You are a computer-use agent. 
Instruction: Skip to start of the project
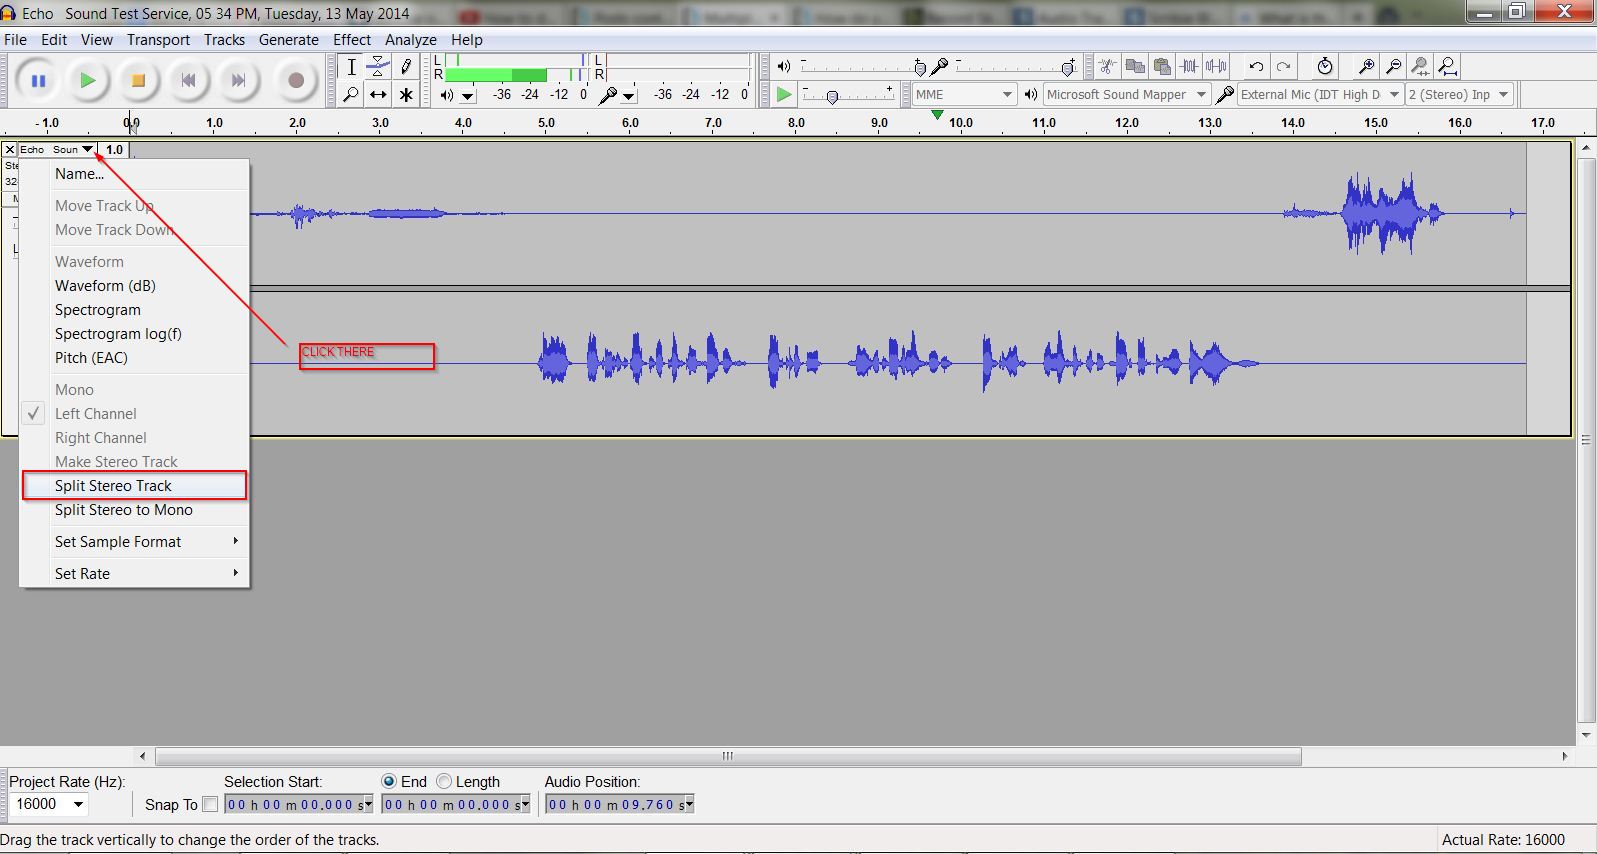pos(188,81)
